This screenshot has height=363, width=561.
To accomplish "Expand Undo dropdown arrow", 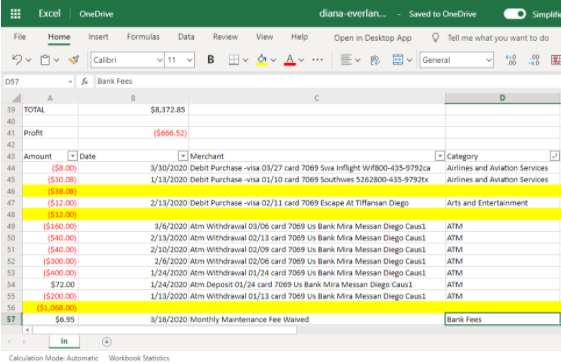I will [x=29, y=60].
